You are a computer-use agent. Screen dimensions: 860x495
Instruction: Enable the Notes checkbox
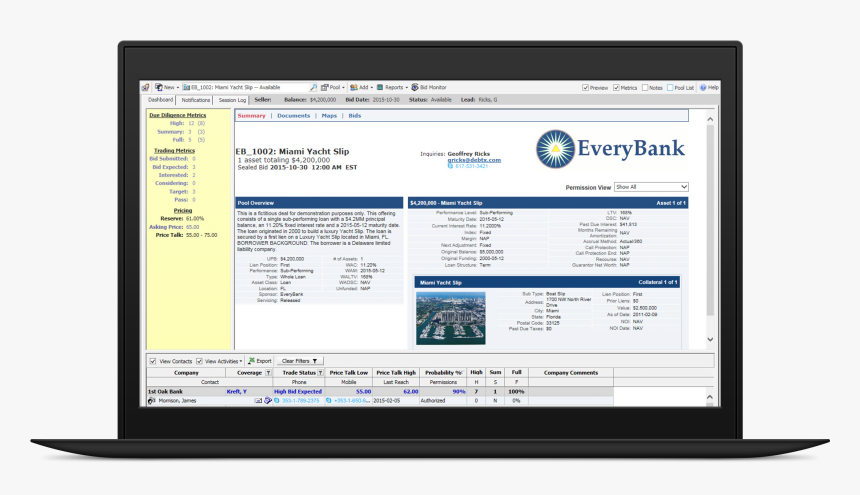(x=645, y=88)
